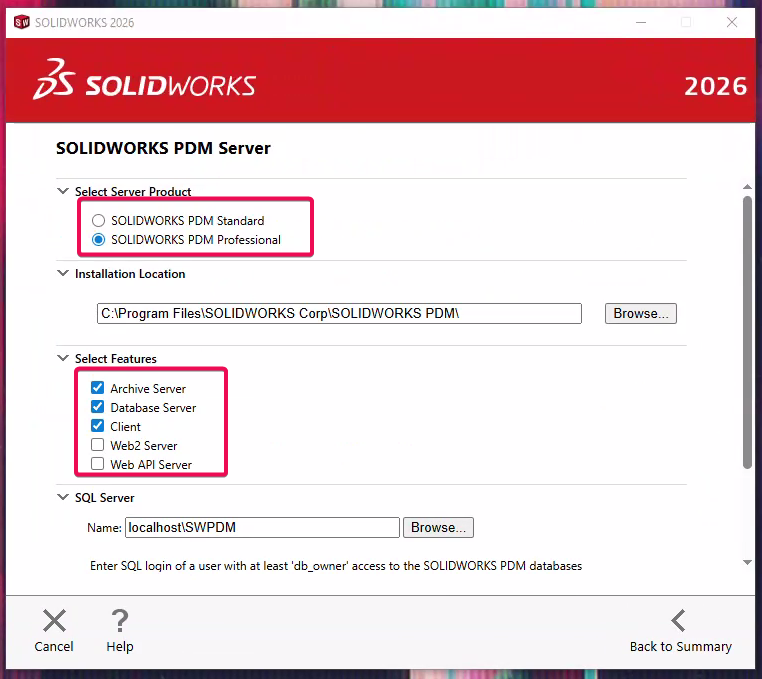Browse for the SQL Server name
Image resolution: width=762 pixels, height=679 pixels.
(x=437, y=527)
